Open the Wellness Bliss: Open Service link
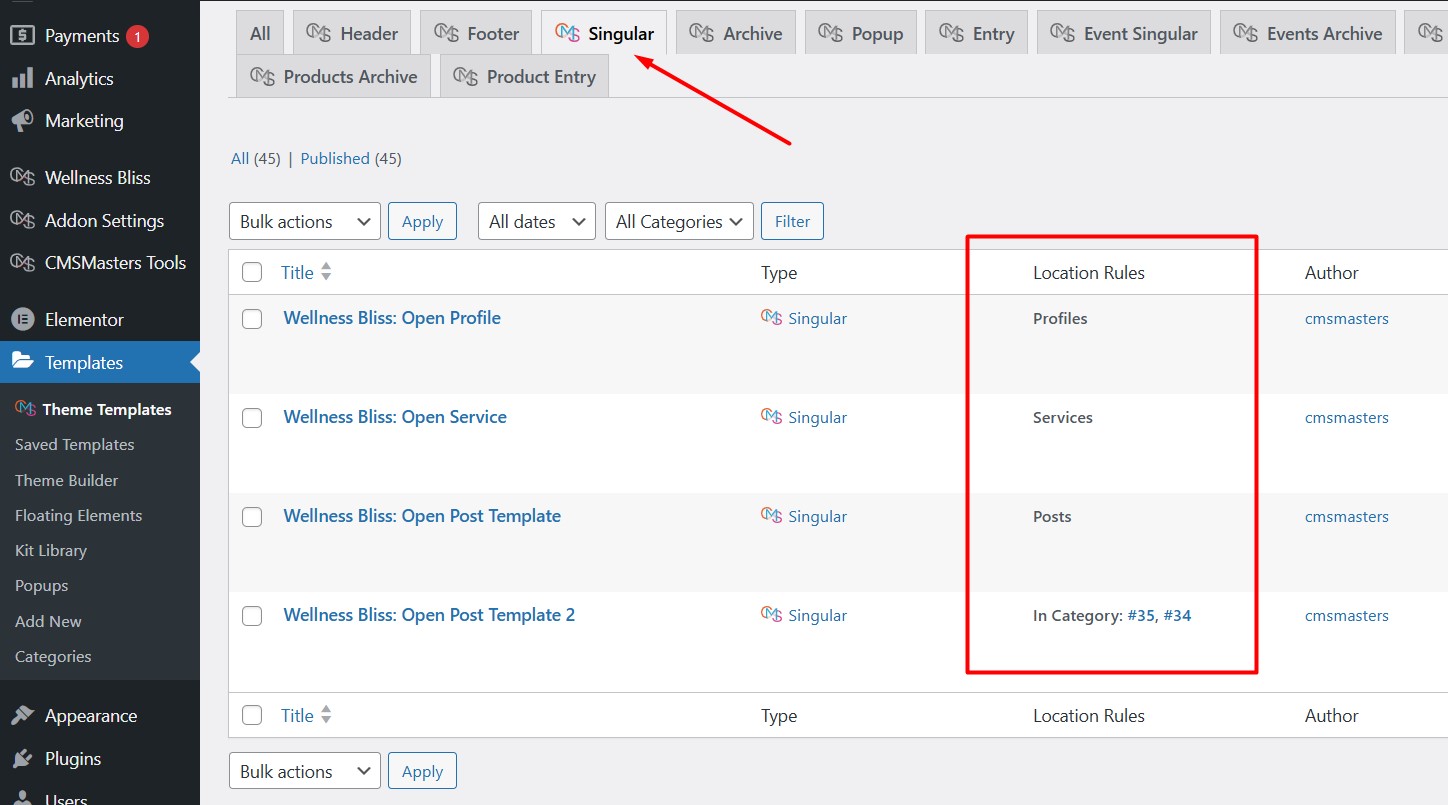 click(x=395, y=417)
